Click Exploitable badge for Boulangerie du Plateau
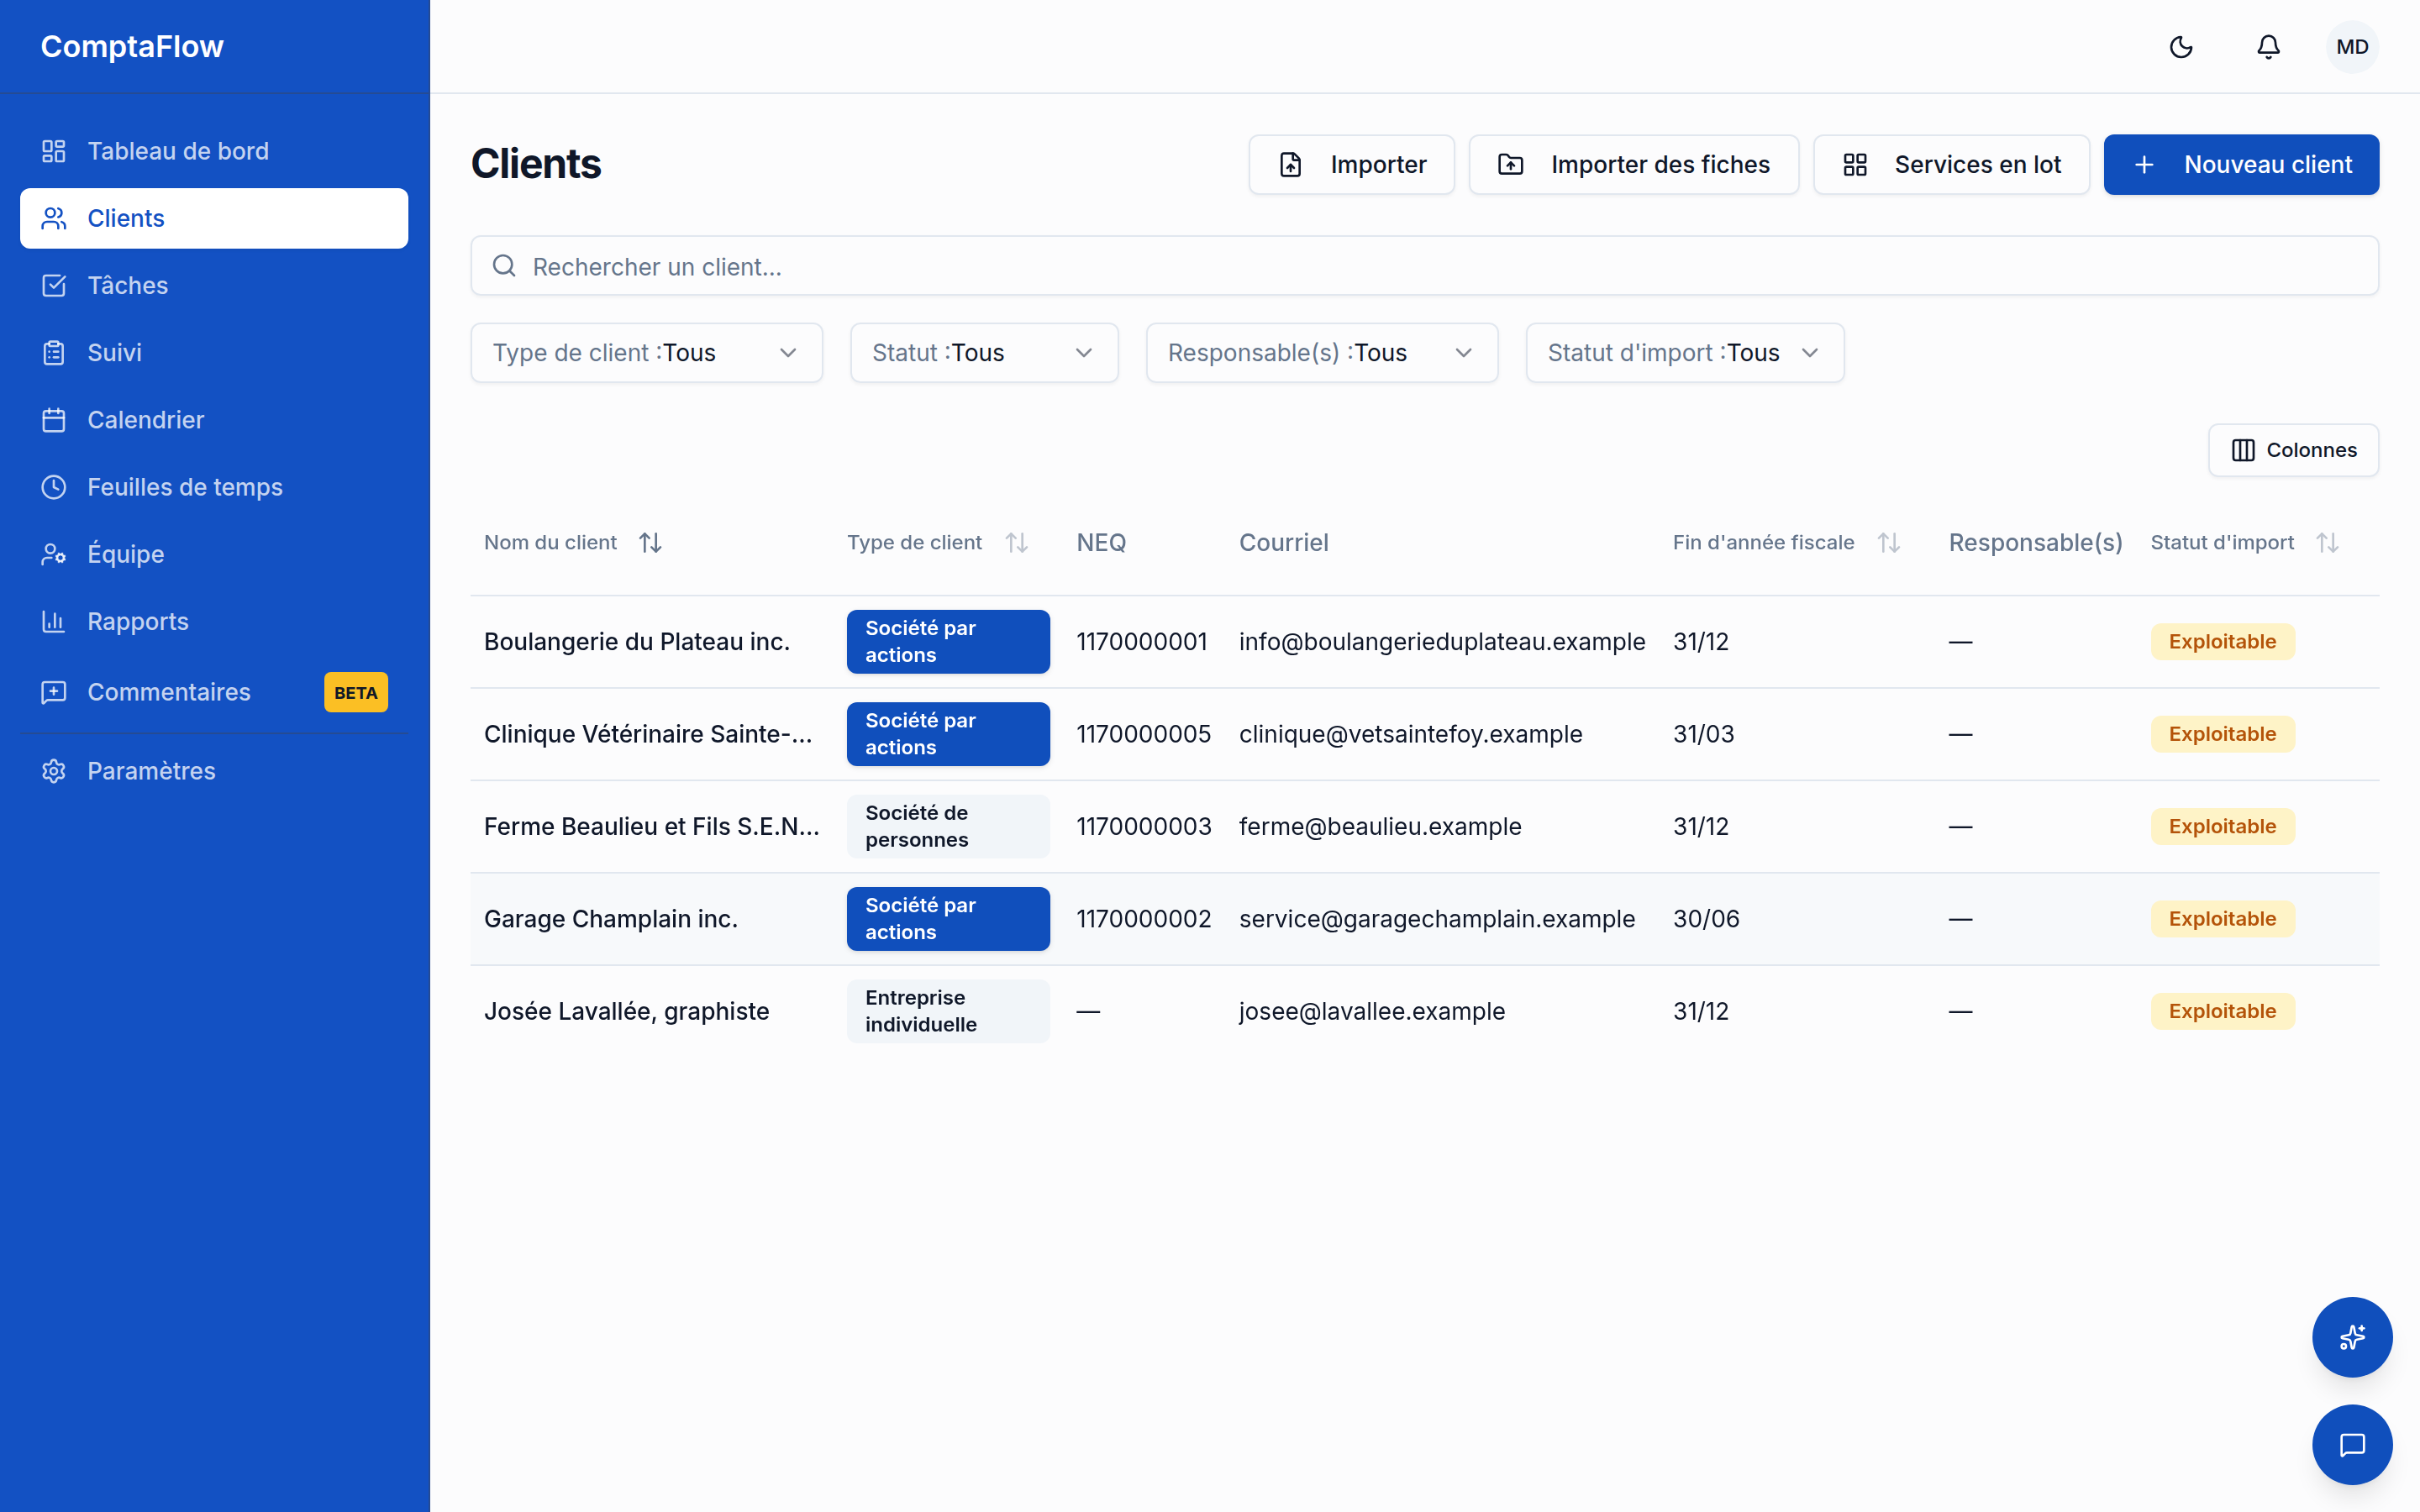2420x1512 pixels. 2222,642
